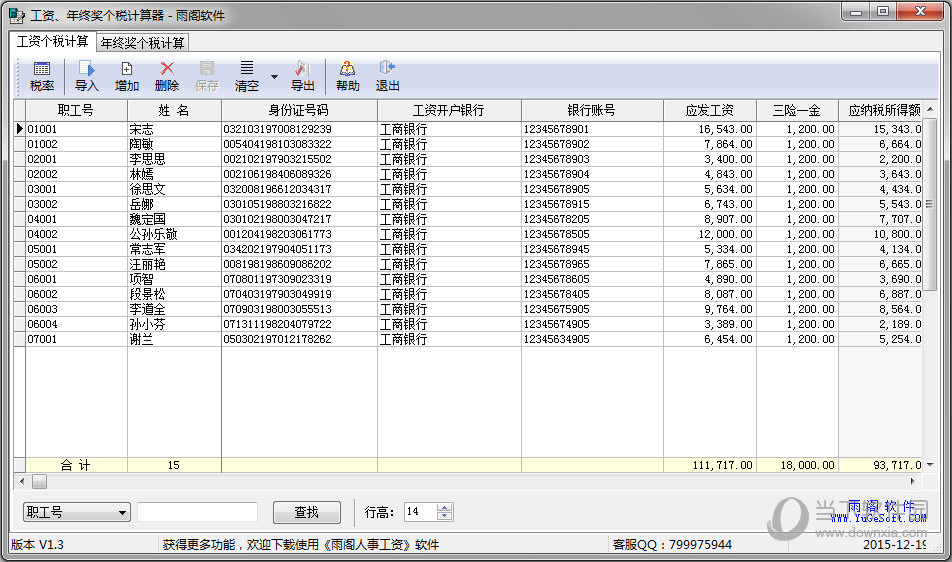This screenshot has width=952, height=562.
Task: Select the name cell 项智
Action: tap(174, 279)
